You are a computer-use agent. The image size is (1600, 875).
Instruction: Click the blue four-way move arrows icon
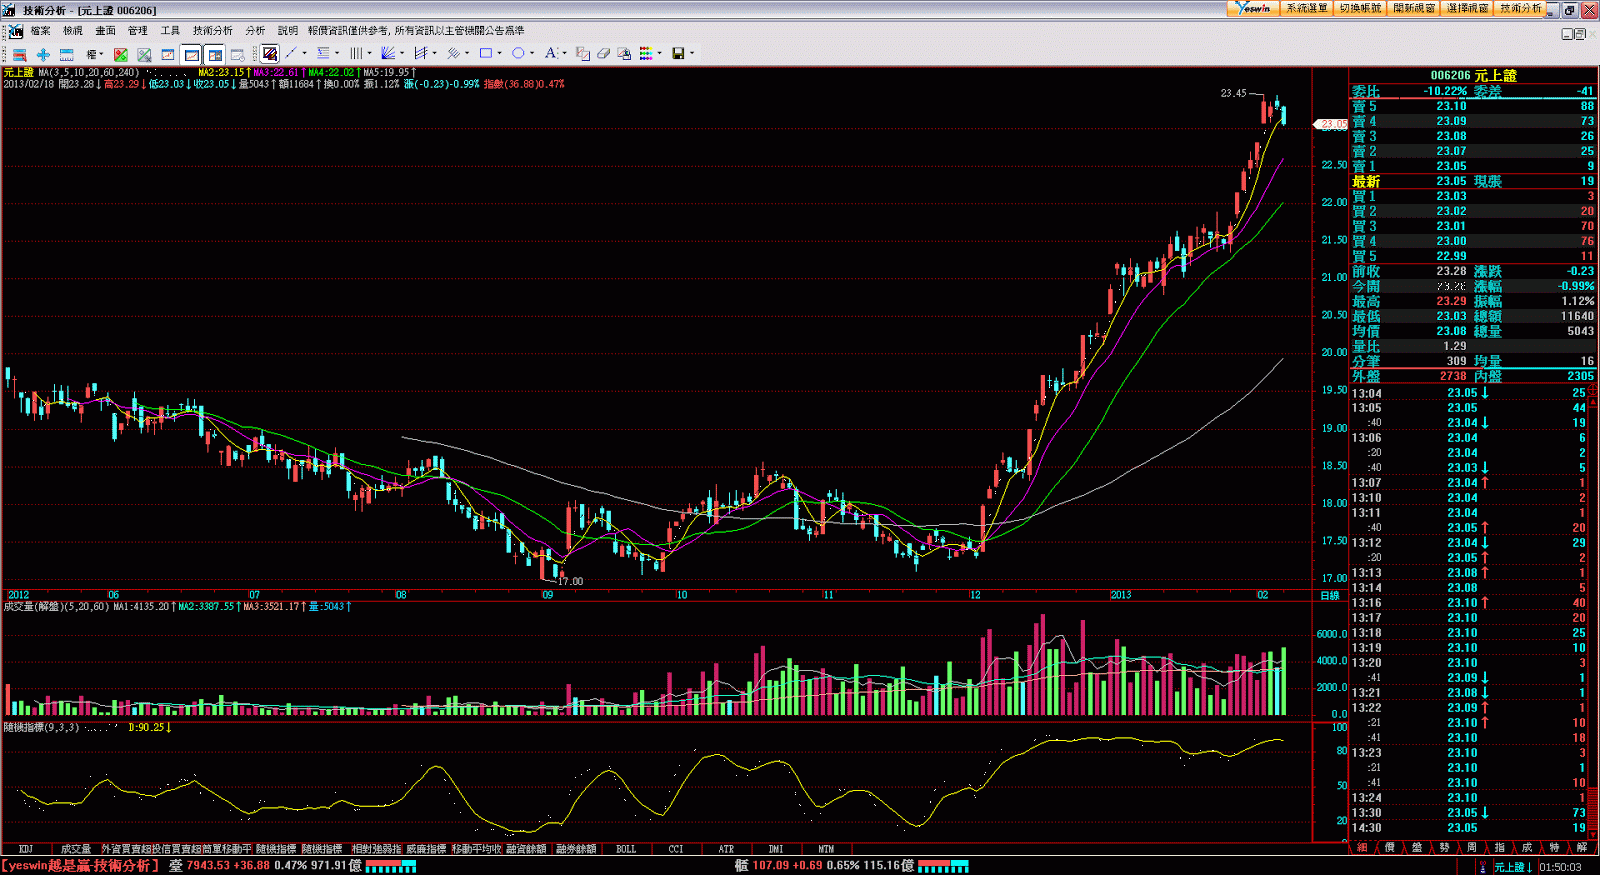(x=43, y=54)
